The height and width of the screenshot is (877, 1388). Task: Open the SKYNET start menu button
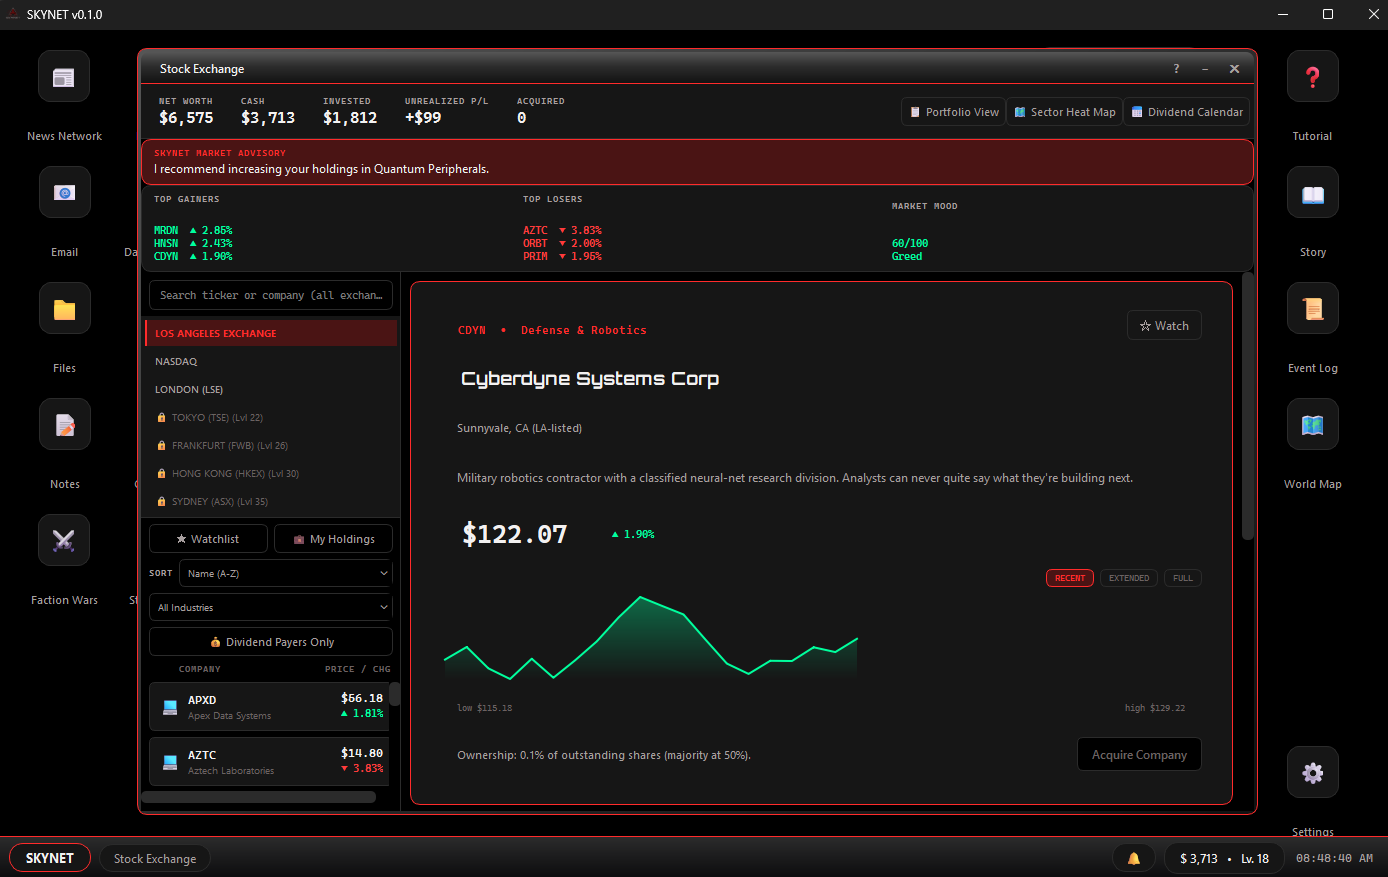[x=50, y=858]
